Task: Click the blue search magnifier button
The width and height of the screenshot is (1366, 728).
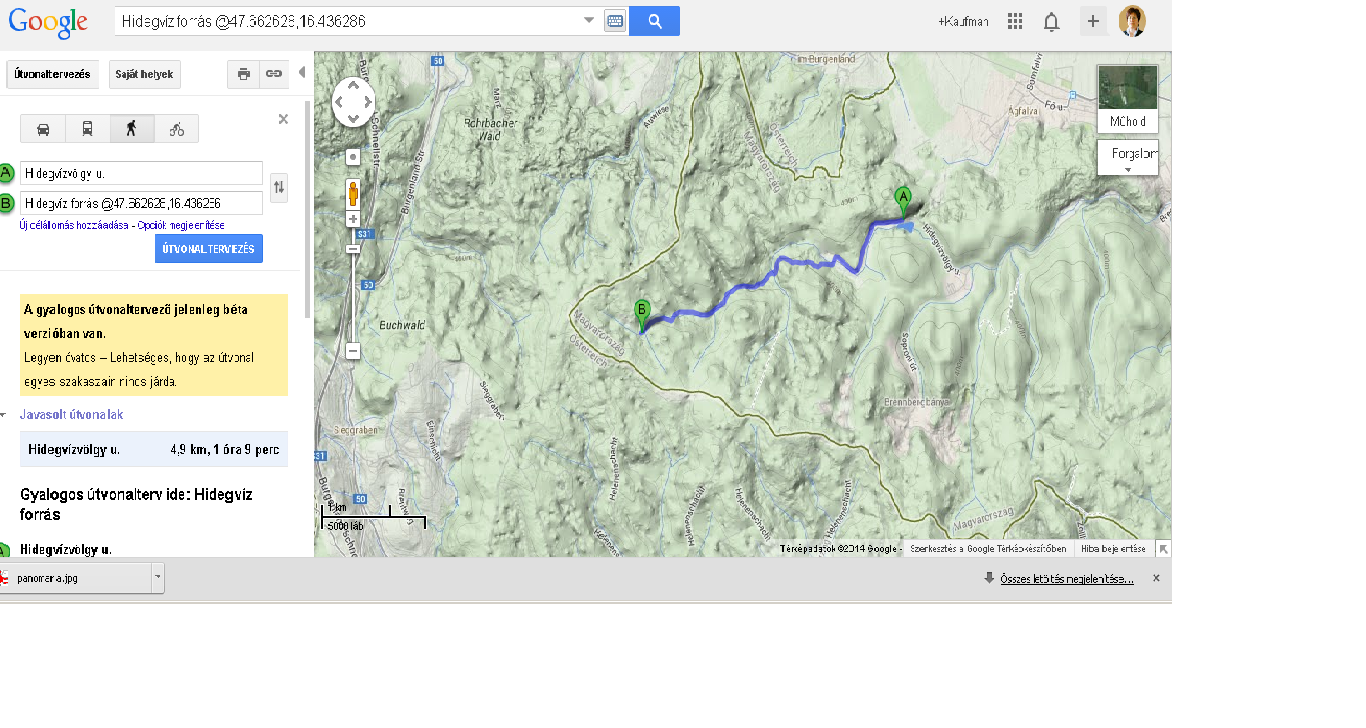Action: 654,21
